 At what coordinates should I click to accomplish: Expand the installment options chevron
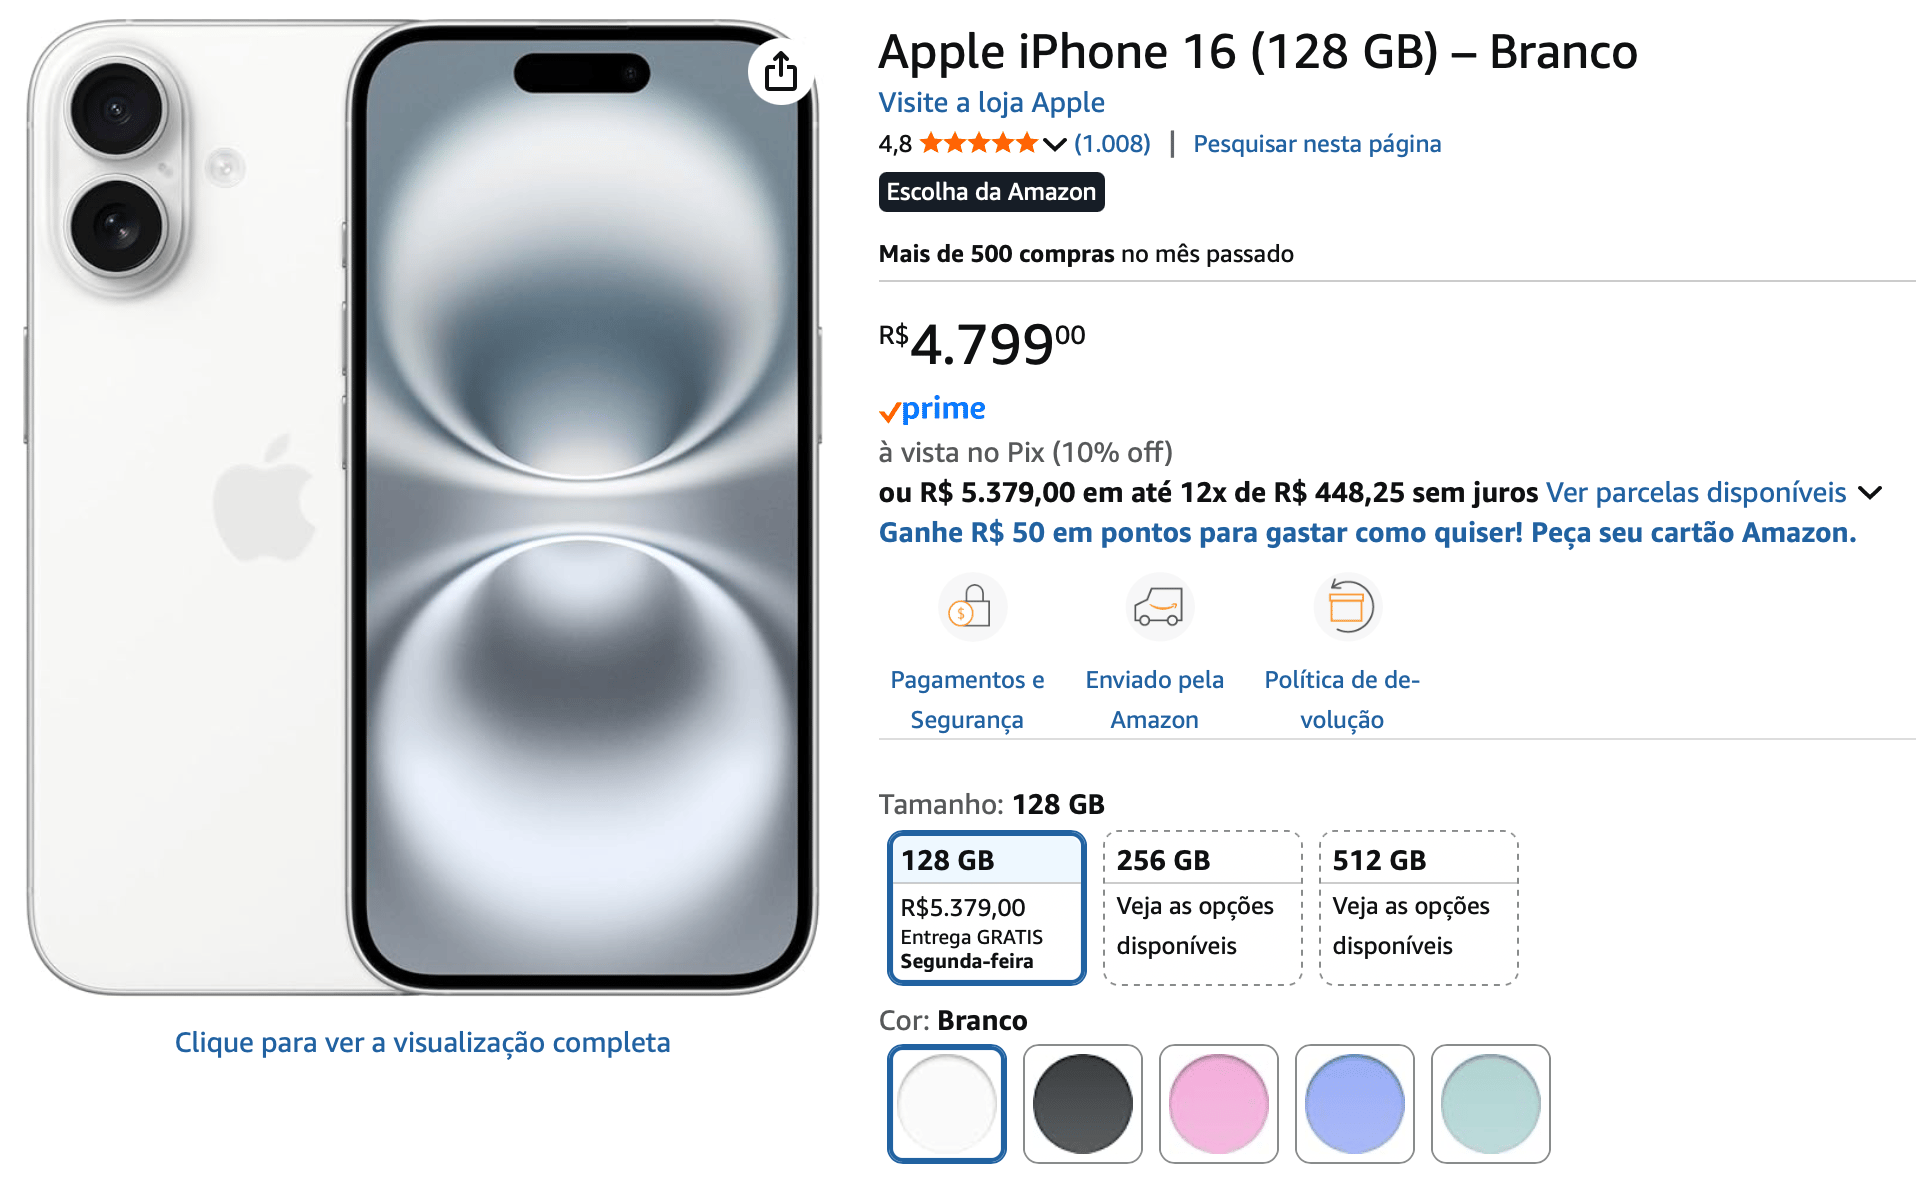(x=1869, y=493)
